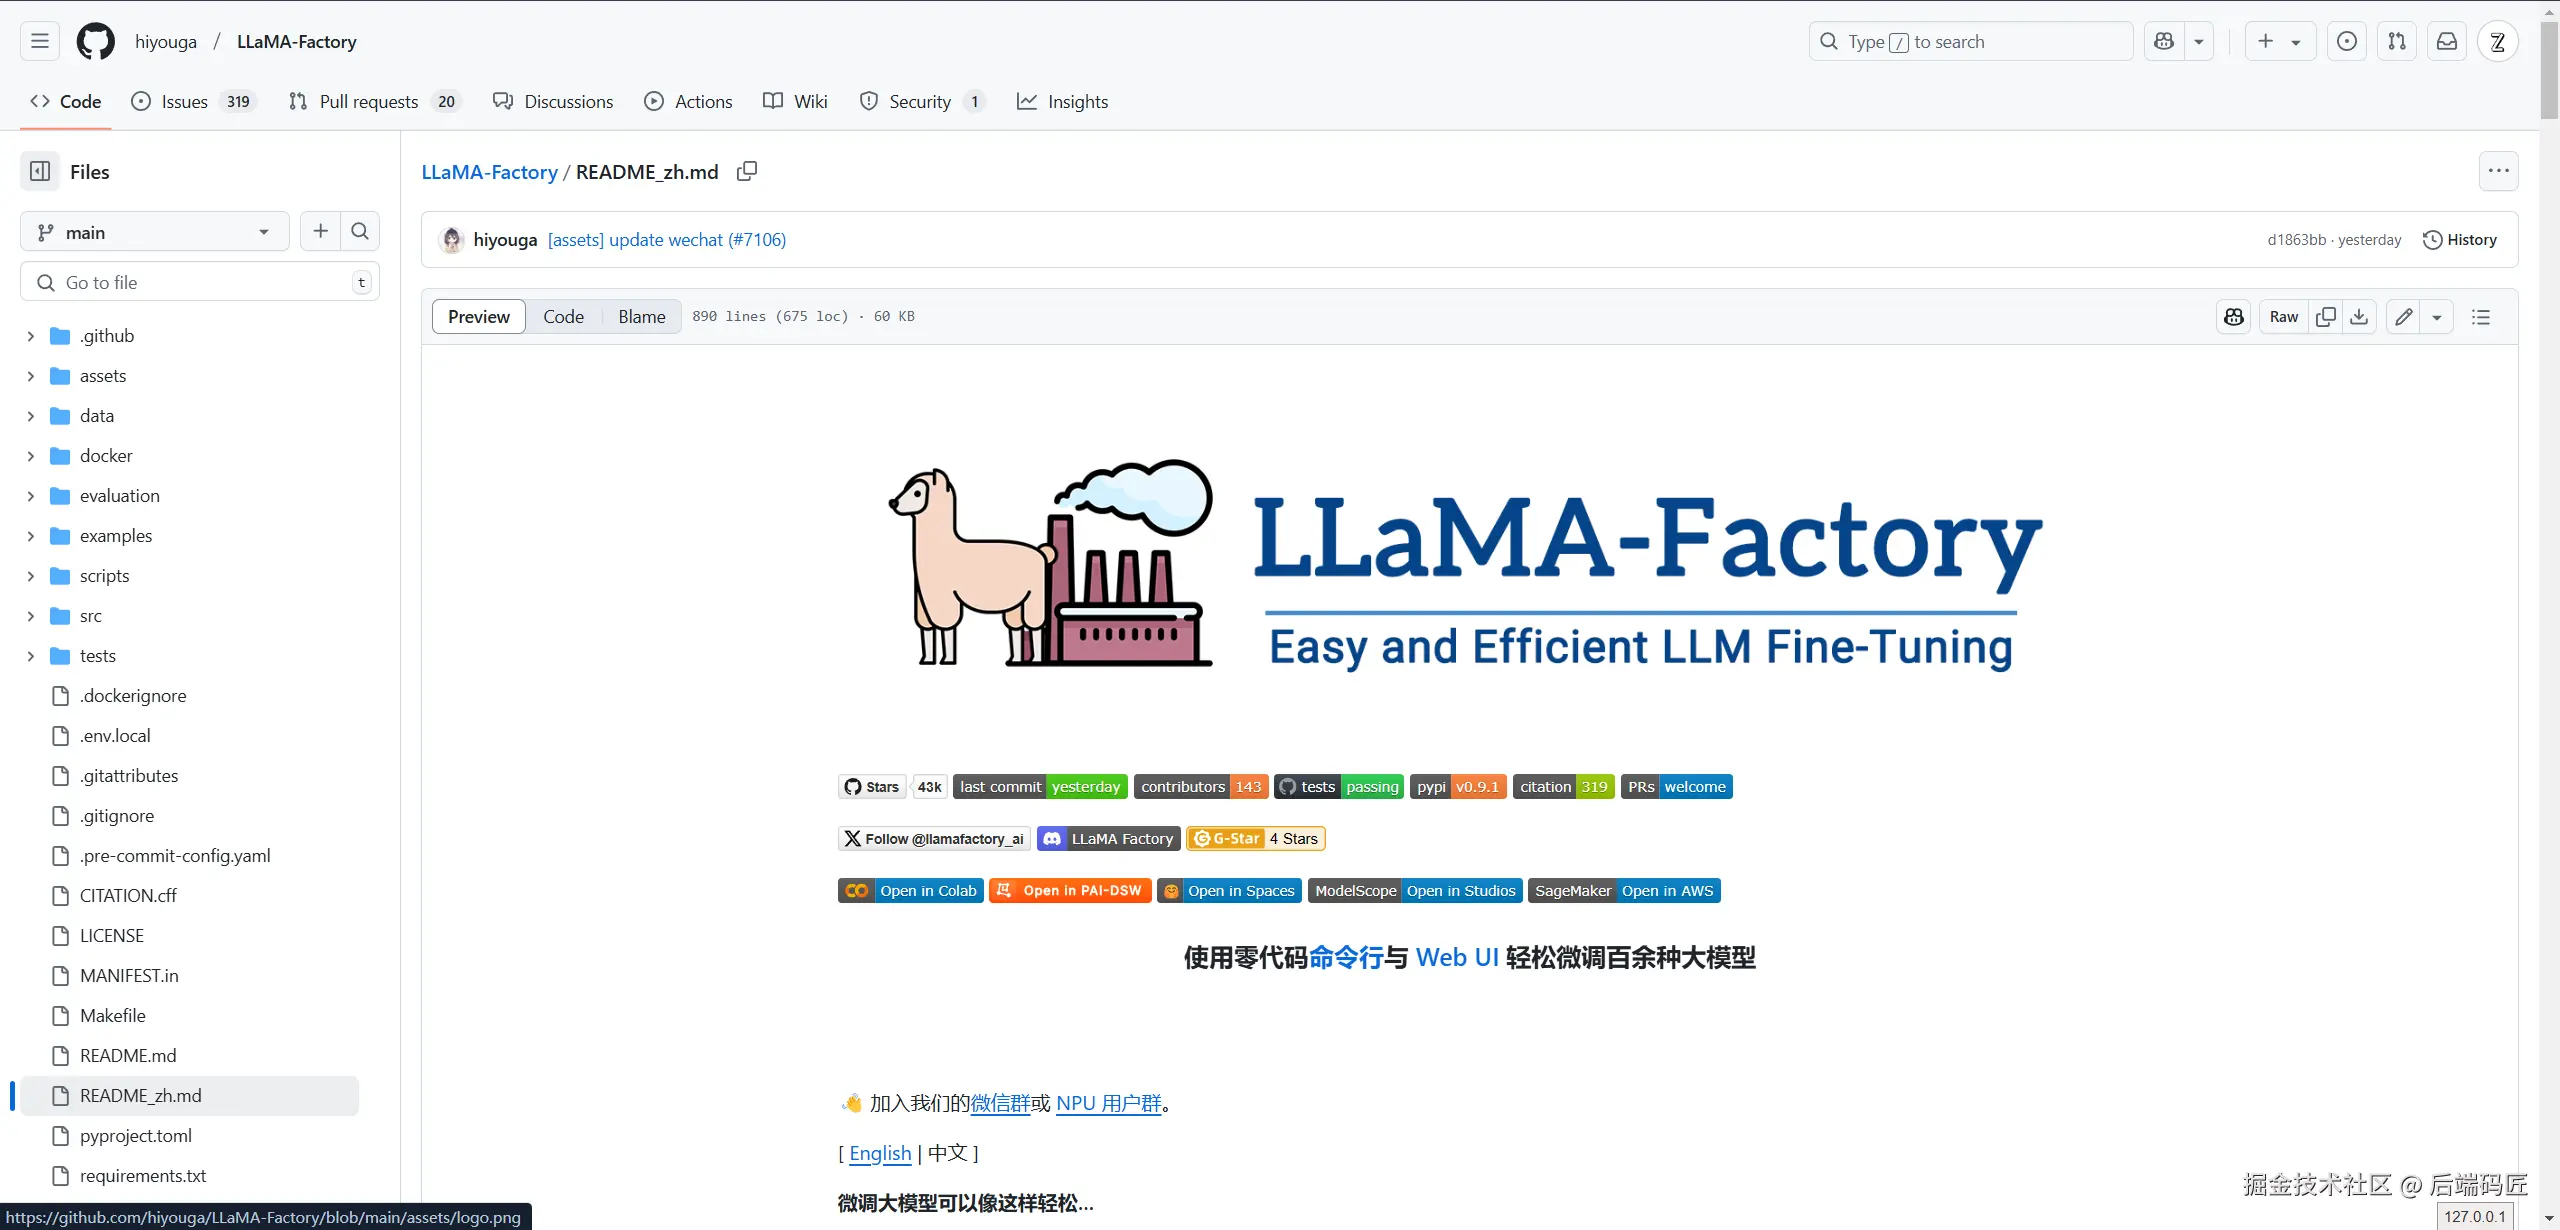
Task: Expand the src folder
Action: (x=31, y=616)
